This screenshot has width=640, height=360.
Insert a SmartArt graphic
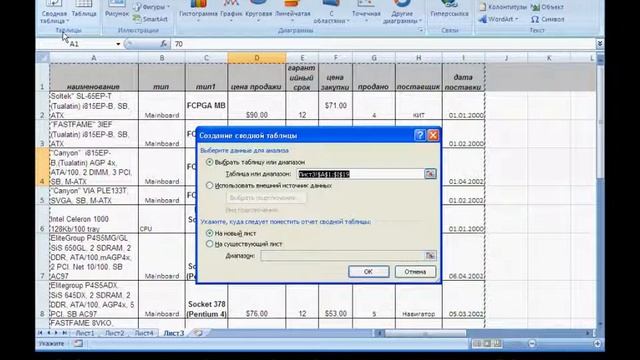(151, 19)
